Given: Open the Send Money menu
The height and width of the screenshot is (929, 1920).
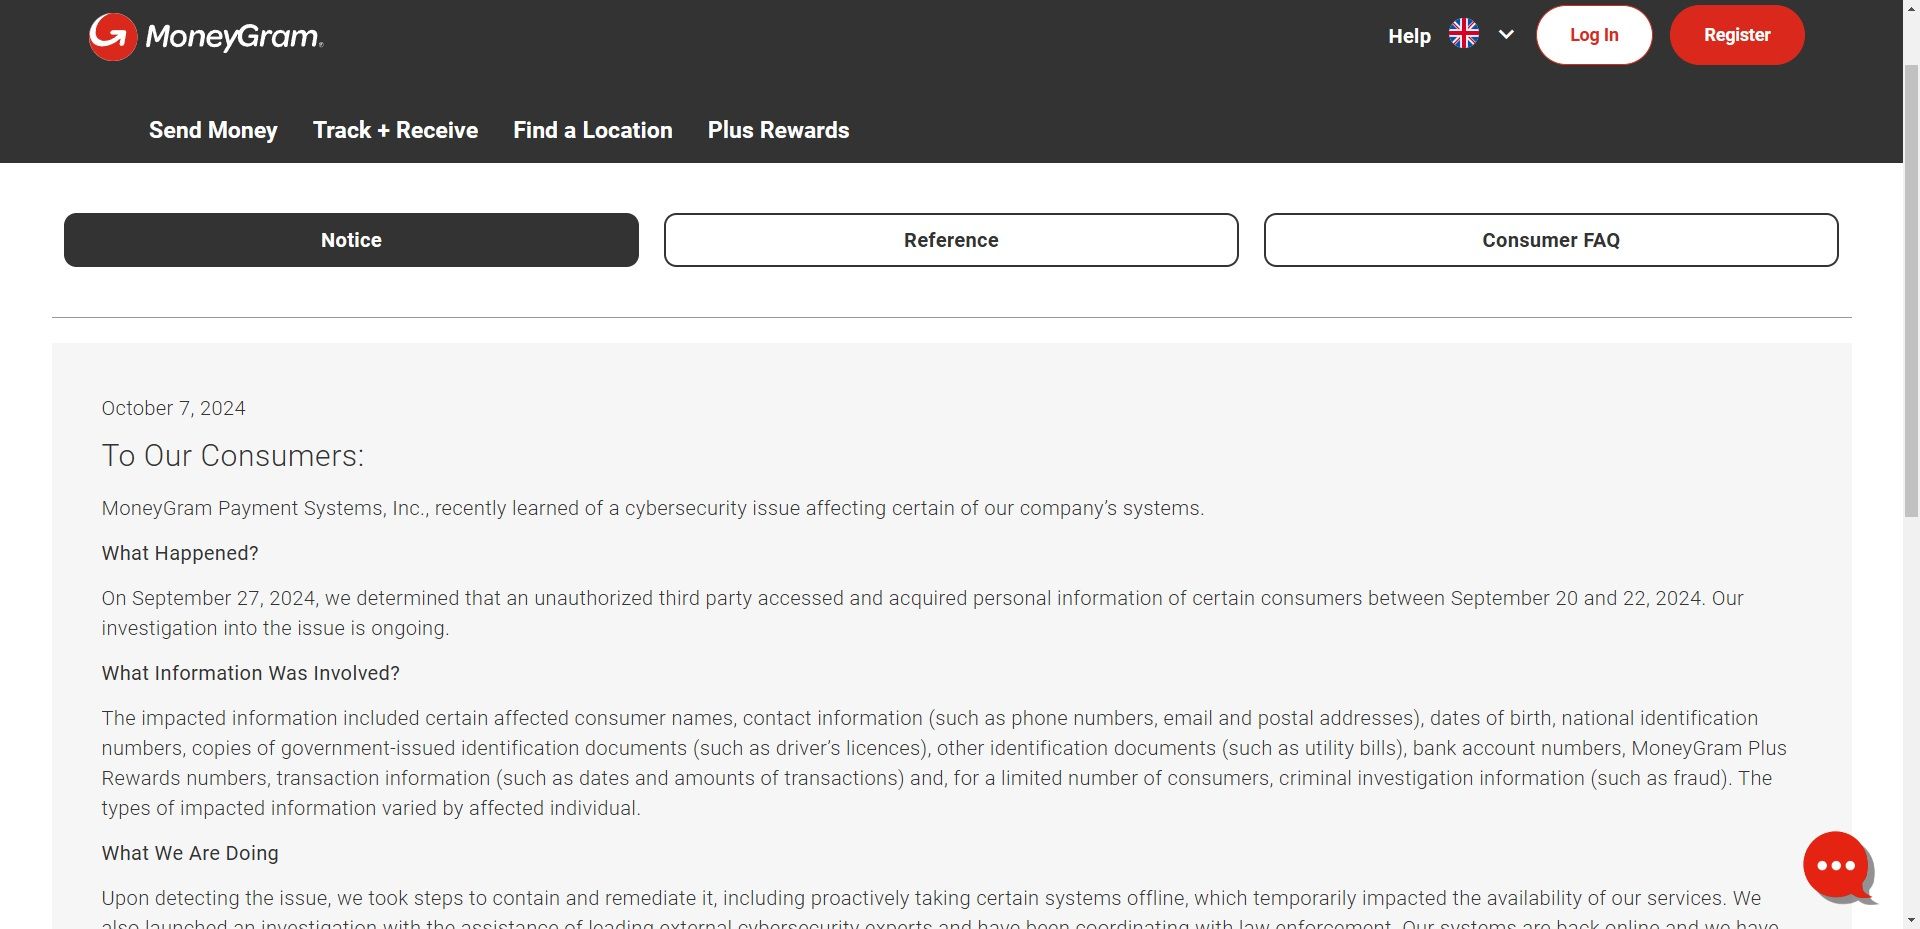Looking at the screenshot, I should click(x=213, y=130).
